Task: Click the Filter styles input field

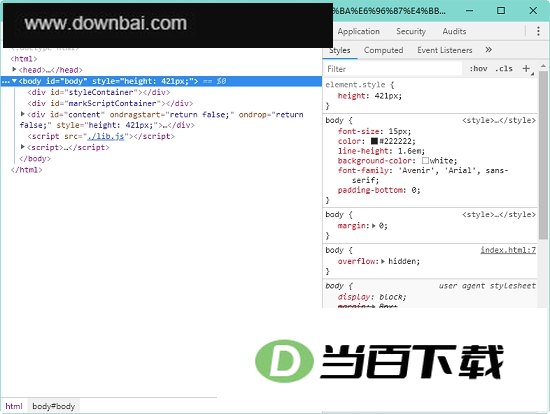Action: click(x=393, y=69)
